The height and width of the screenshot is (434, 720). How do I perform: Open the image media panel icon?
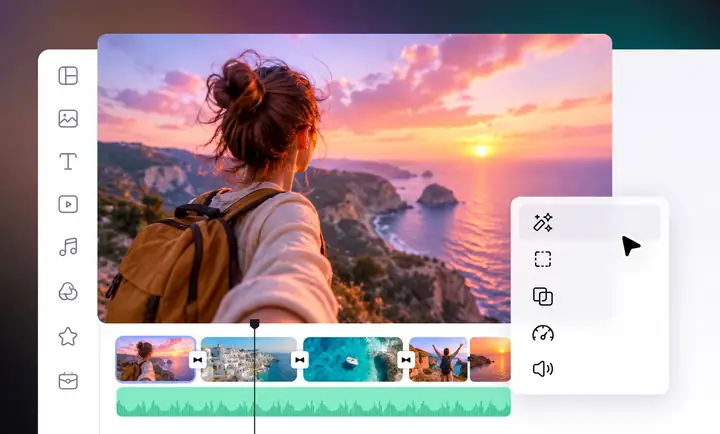[x=68, y=118]
